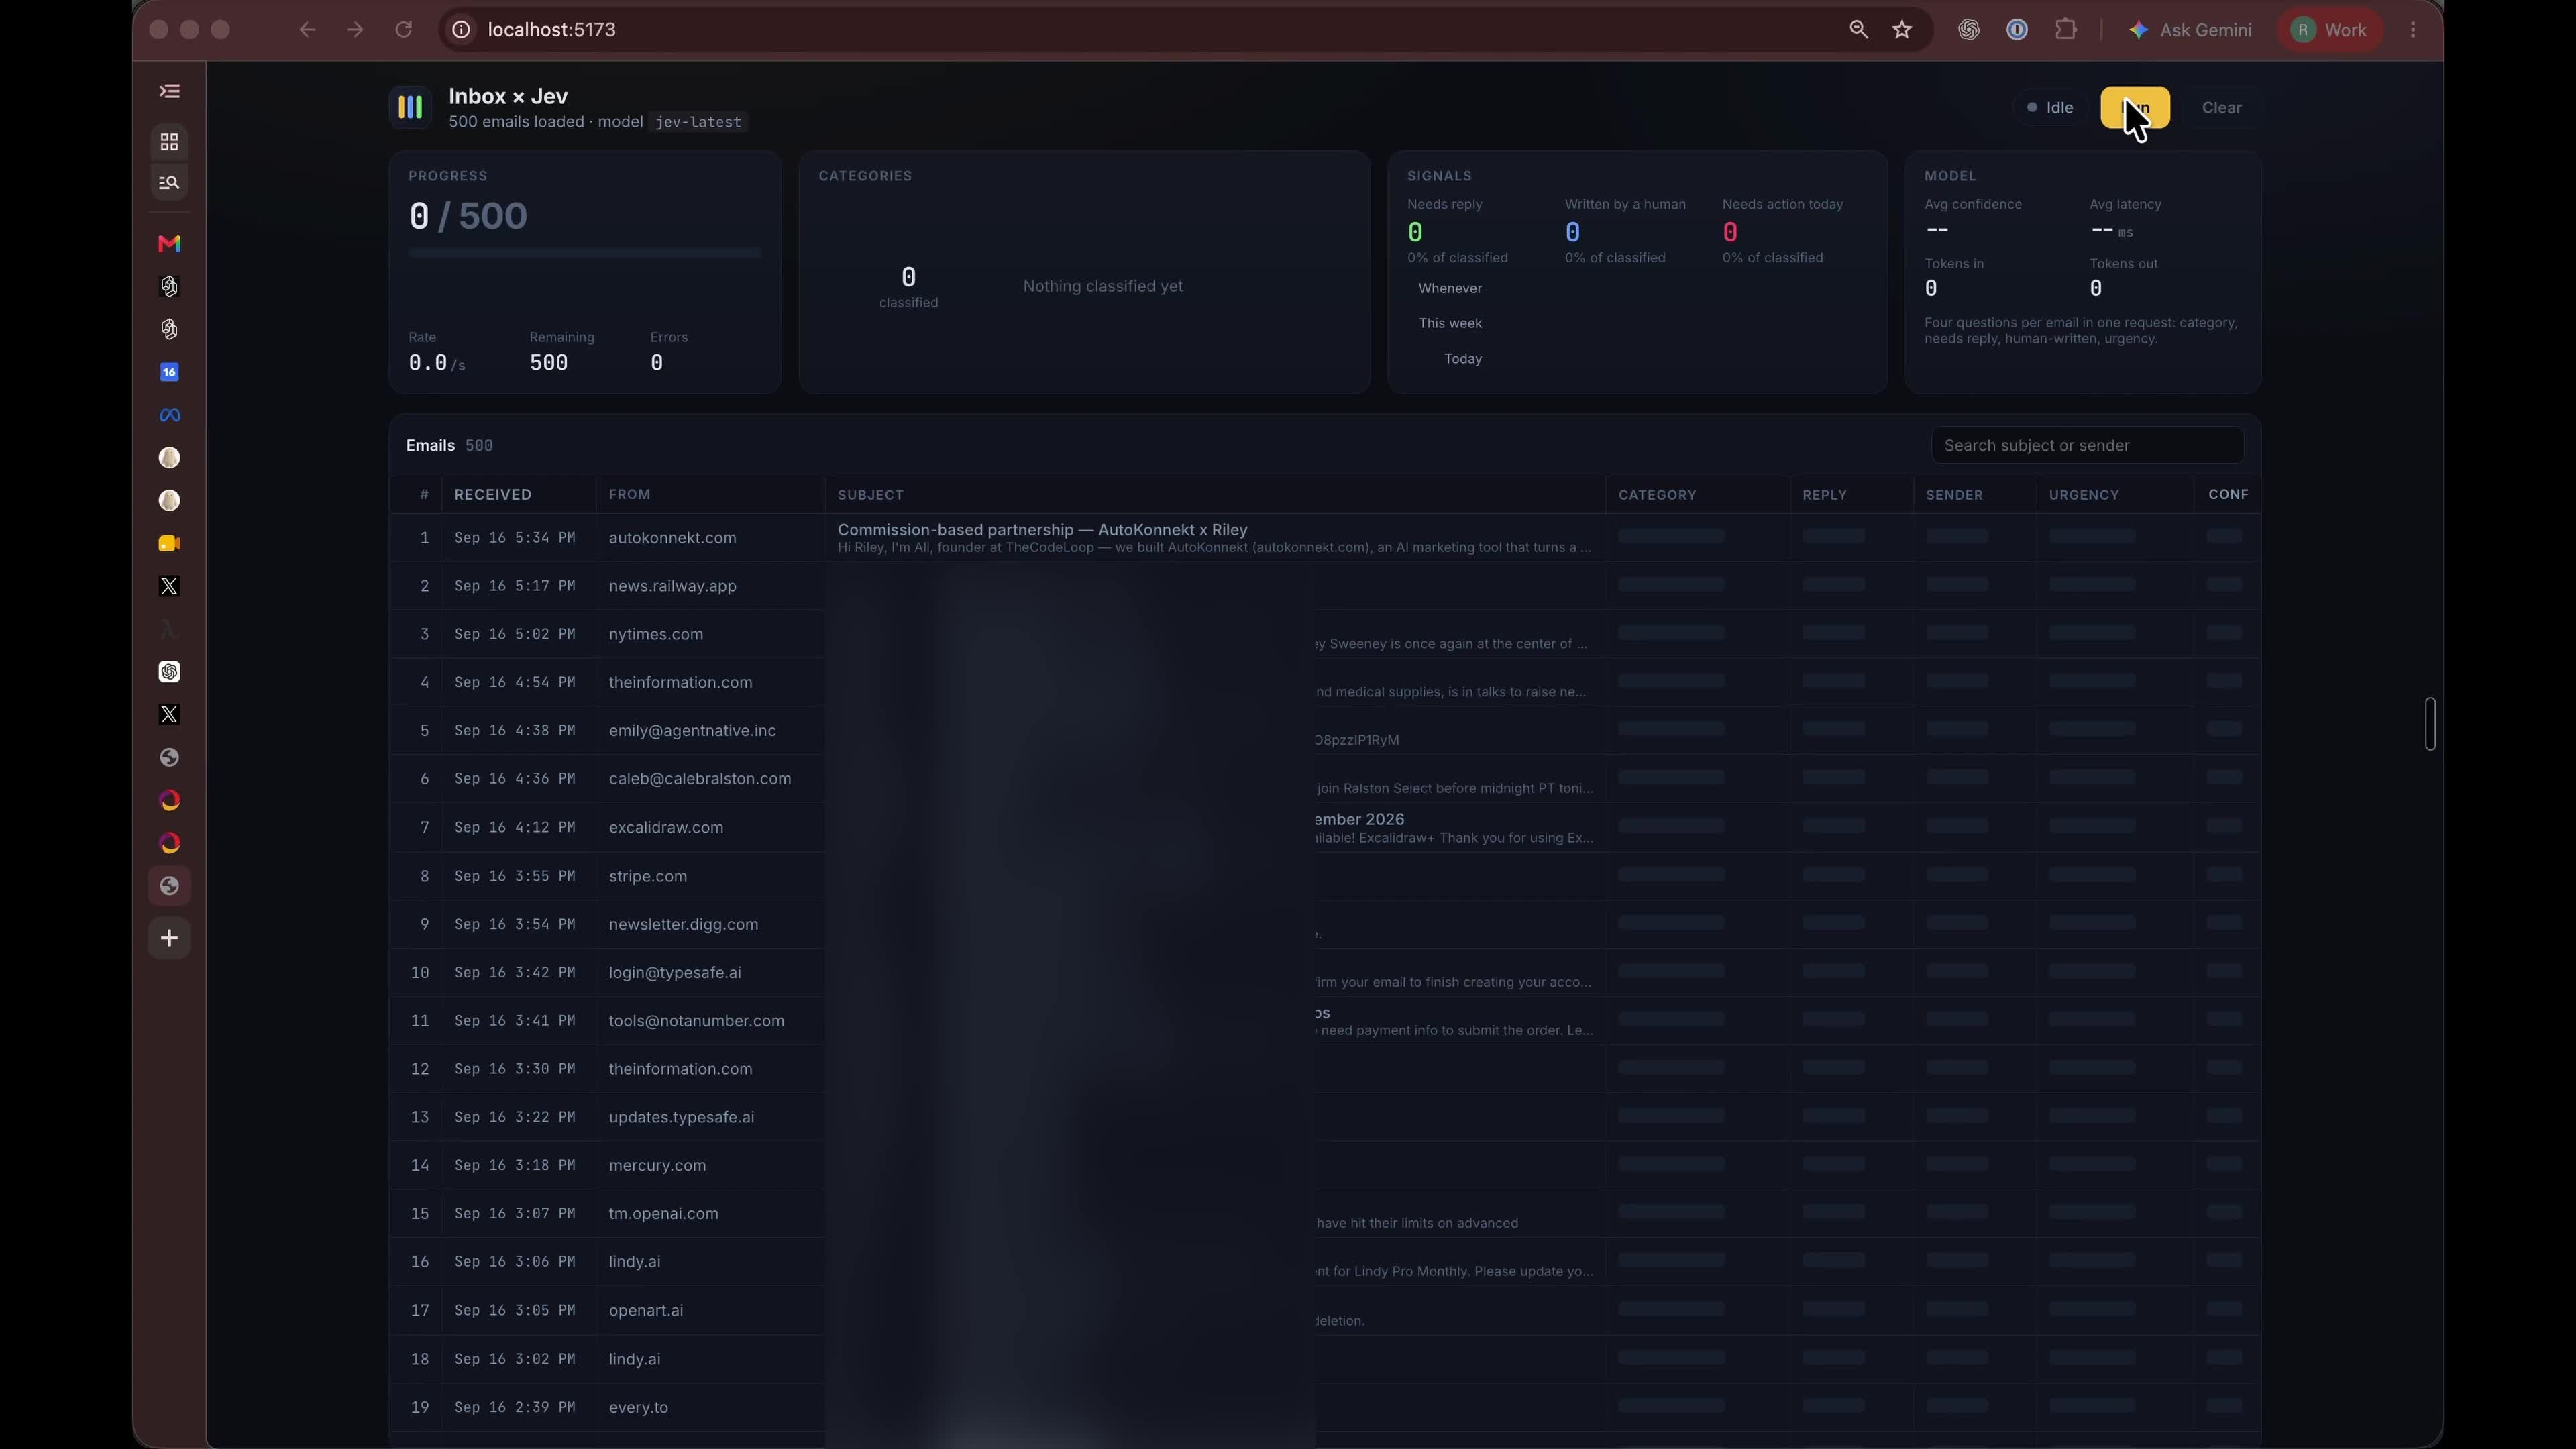Switch to the Gmail tab
Screen dimensions: 2576x1449
tap(169, 243)
